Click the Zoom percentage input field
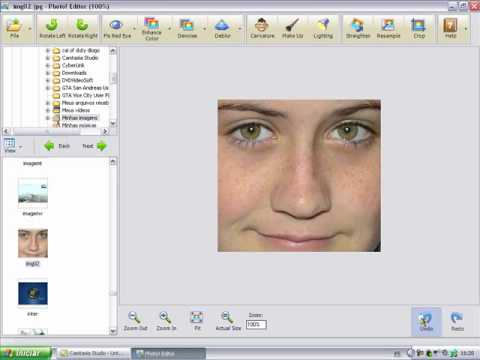480x360 pixels. 256,324
